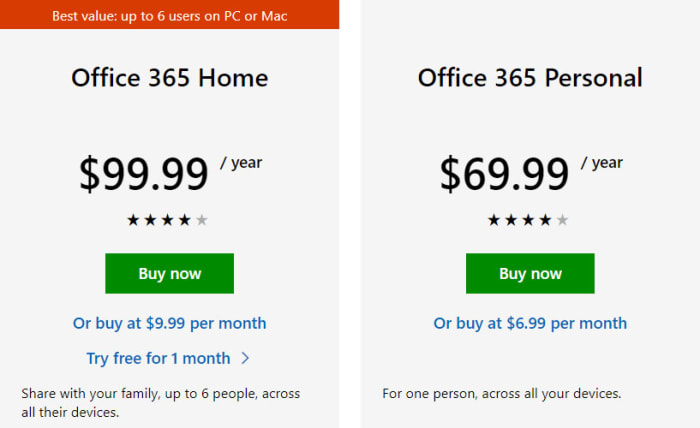This screenshot has height=428, width=700.
Task: Click the / year label beside $69.99
Action: [x=601, y=162]
